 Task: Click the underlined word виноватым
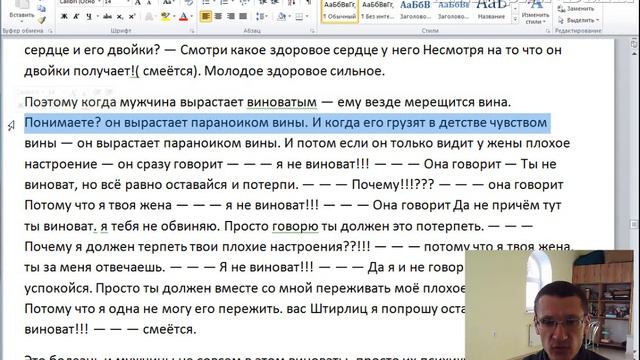[x=282, y=102]
